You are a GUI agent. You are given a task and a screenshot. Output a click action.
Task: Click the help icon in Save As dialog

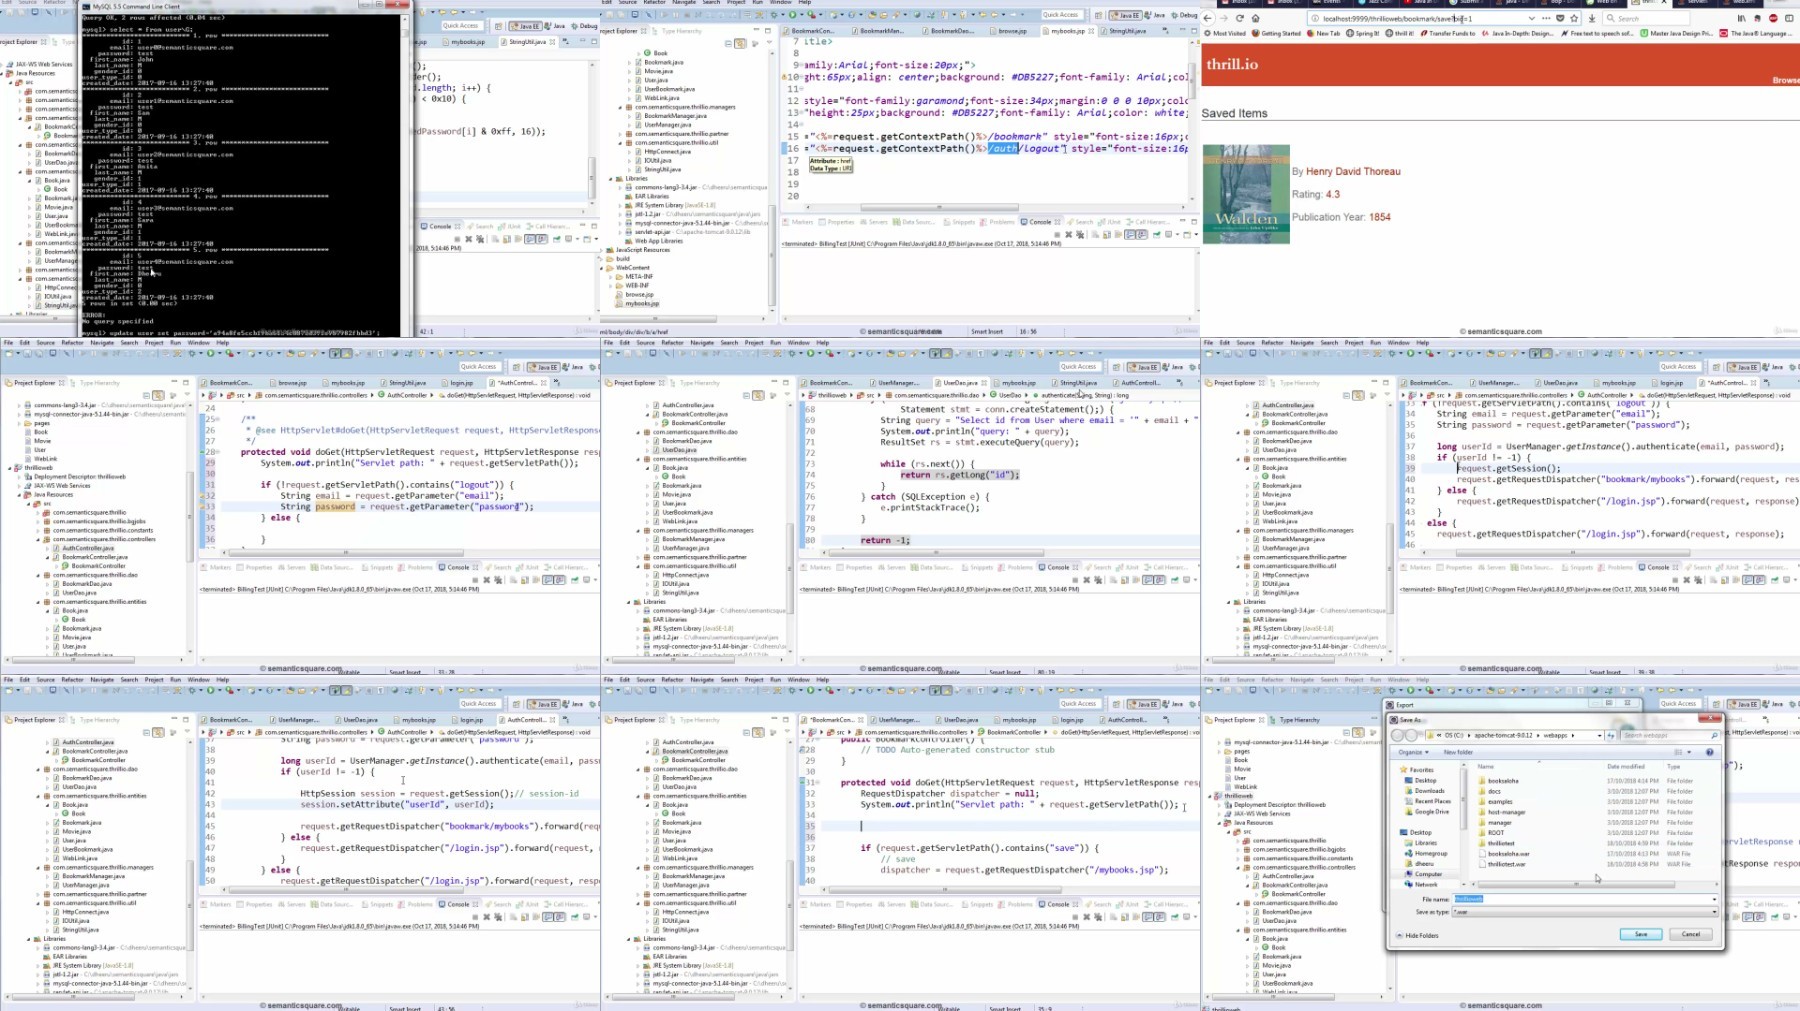[1709, 752]
